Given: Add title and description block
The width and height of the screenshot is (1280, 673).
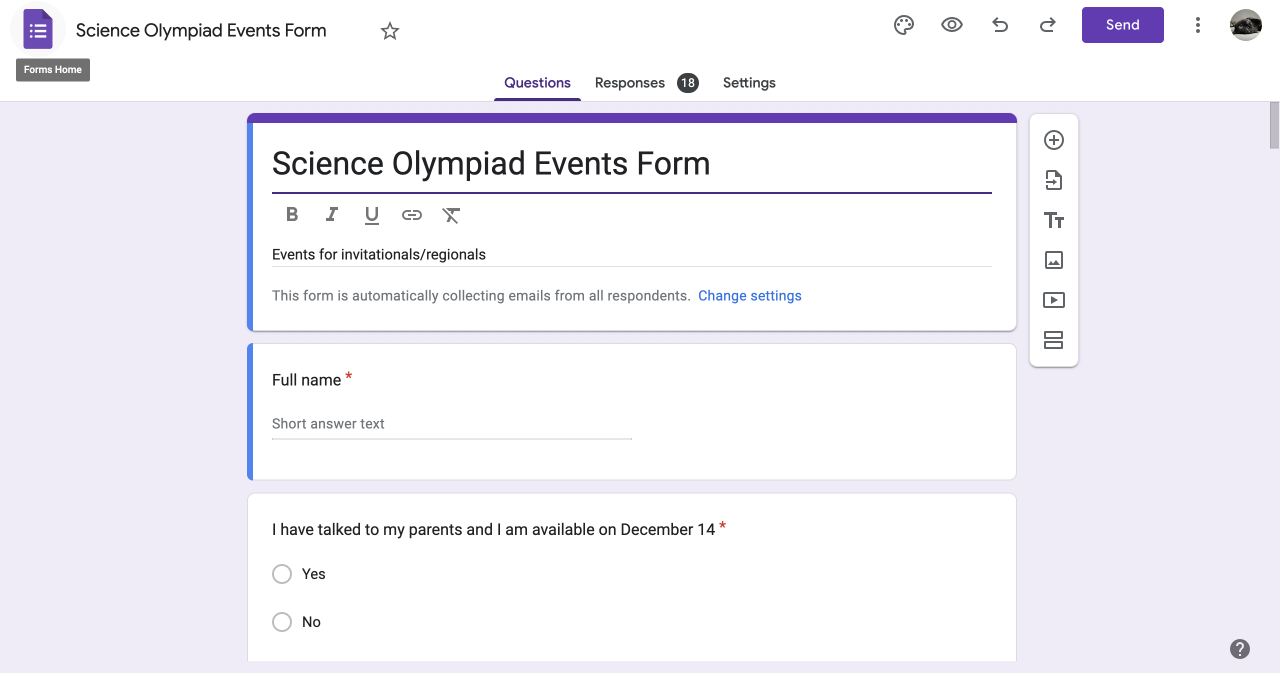Looking at the screenshot, I should click(x=1053, y=220).
